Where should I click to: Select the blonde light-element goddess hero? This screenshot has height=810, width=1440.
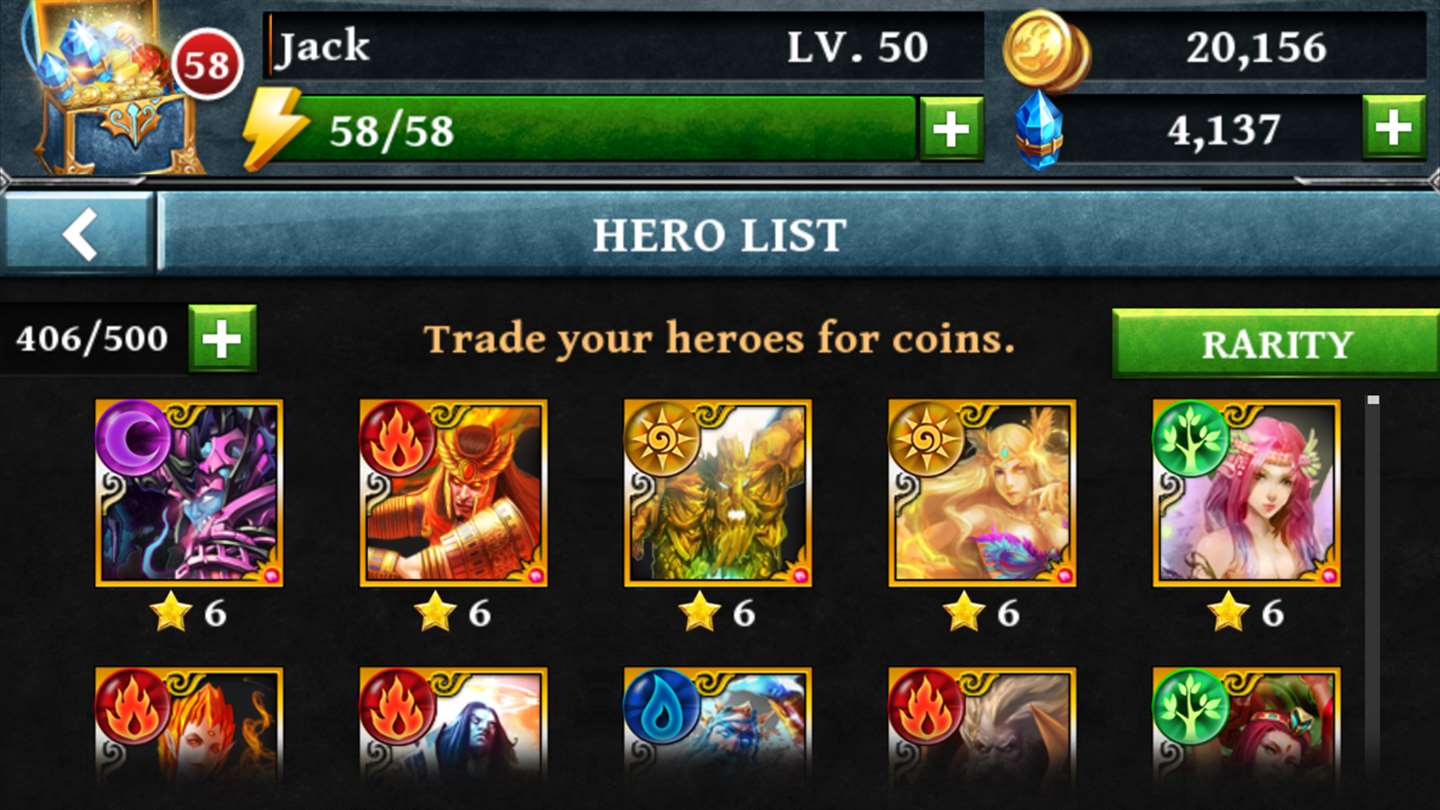click(982, 493)
